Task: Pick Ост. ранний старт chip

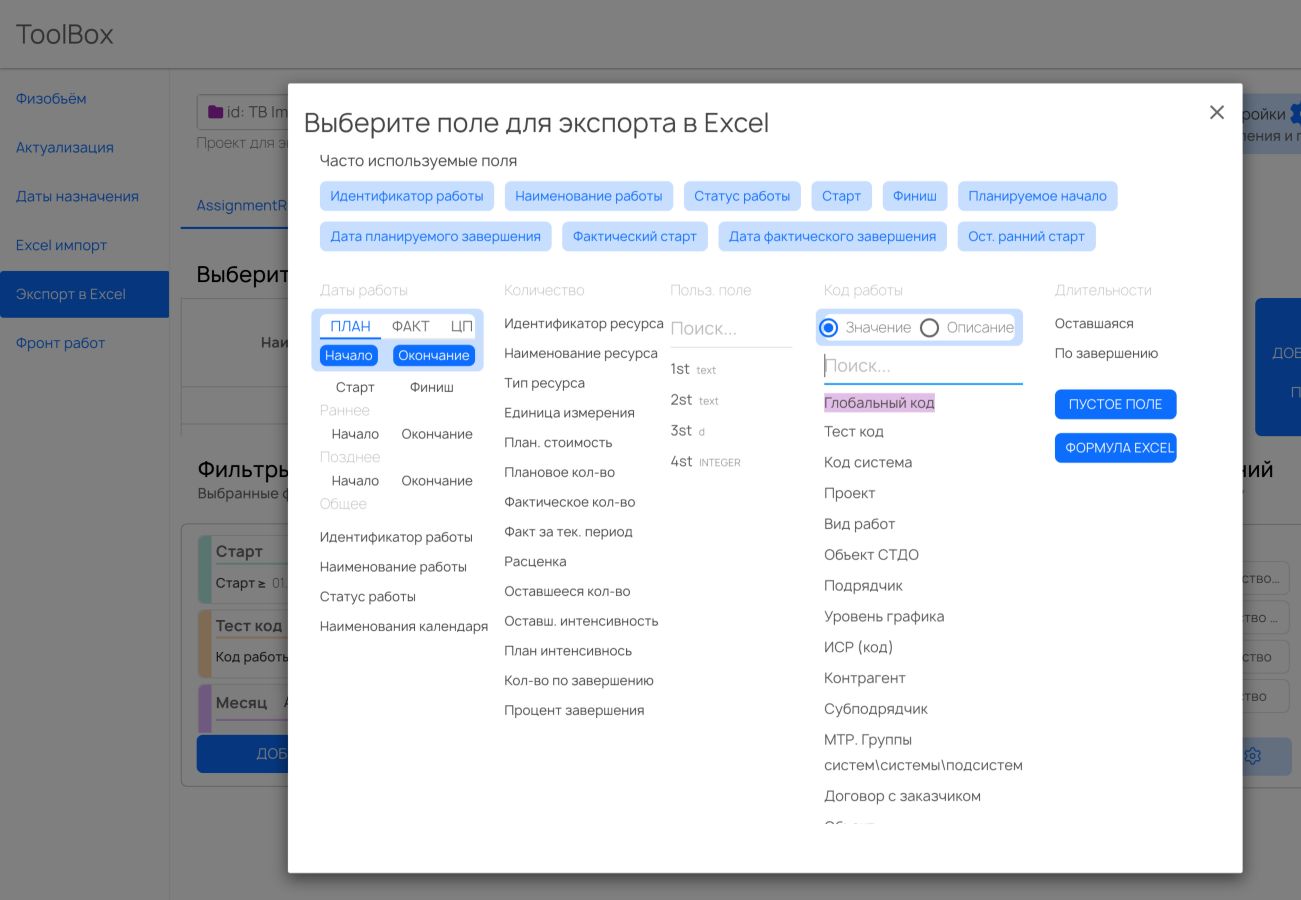Action: 1026,236
